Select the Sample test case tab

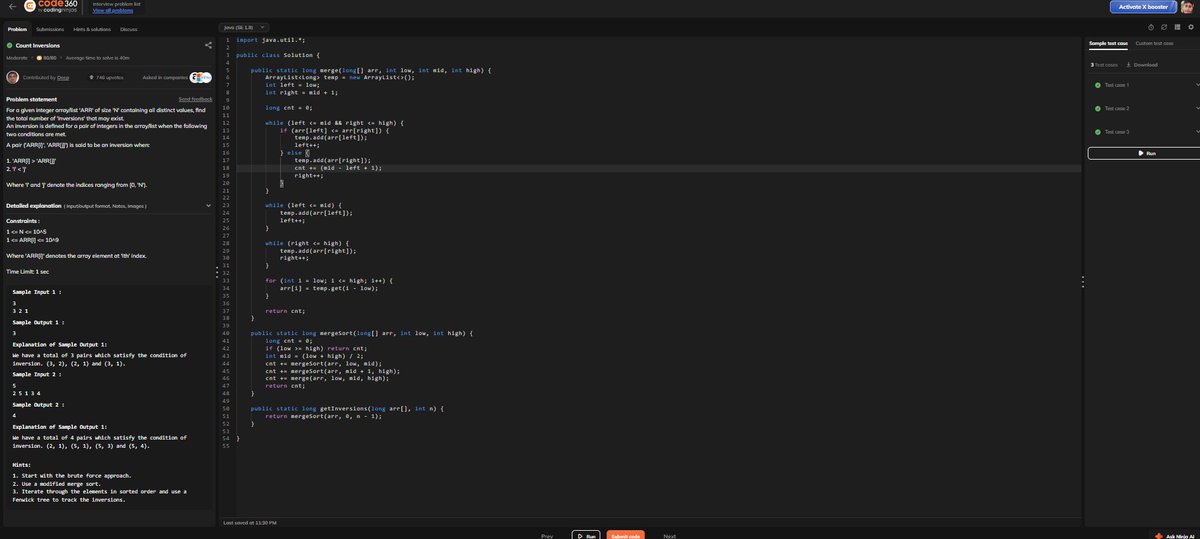(x=1108, y=43)
